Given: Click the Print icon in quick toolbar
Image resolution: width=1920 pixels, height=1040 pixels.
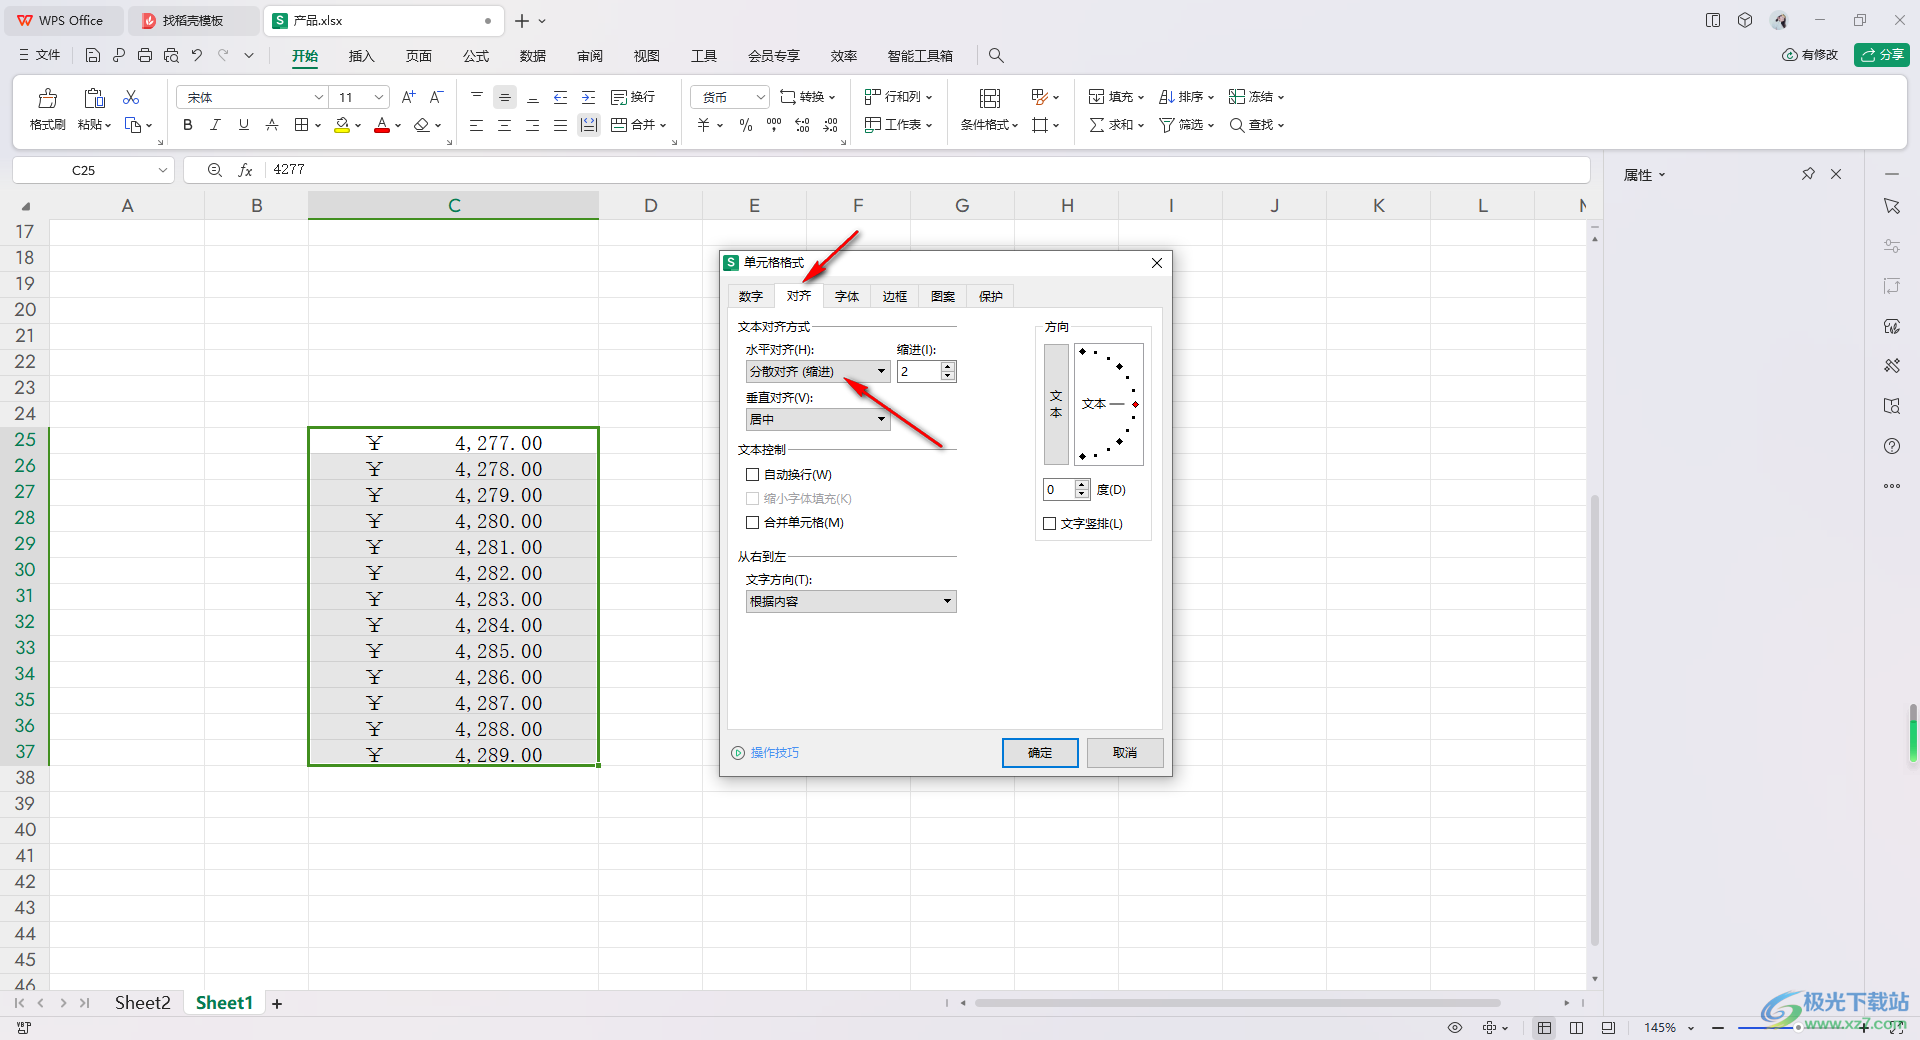Looking at the screenshot, I should pyautogui.click(x=145, y=56).
